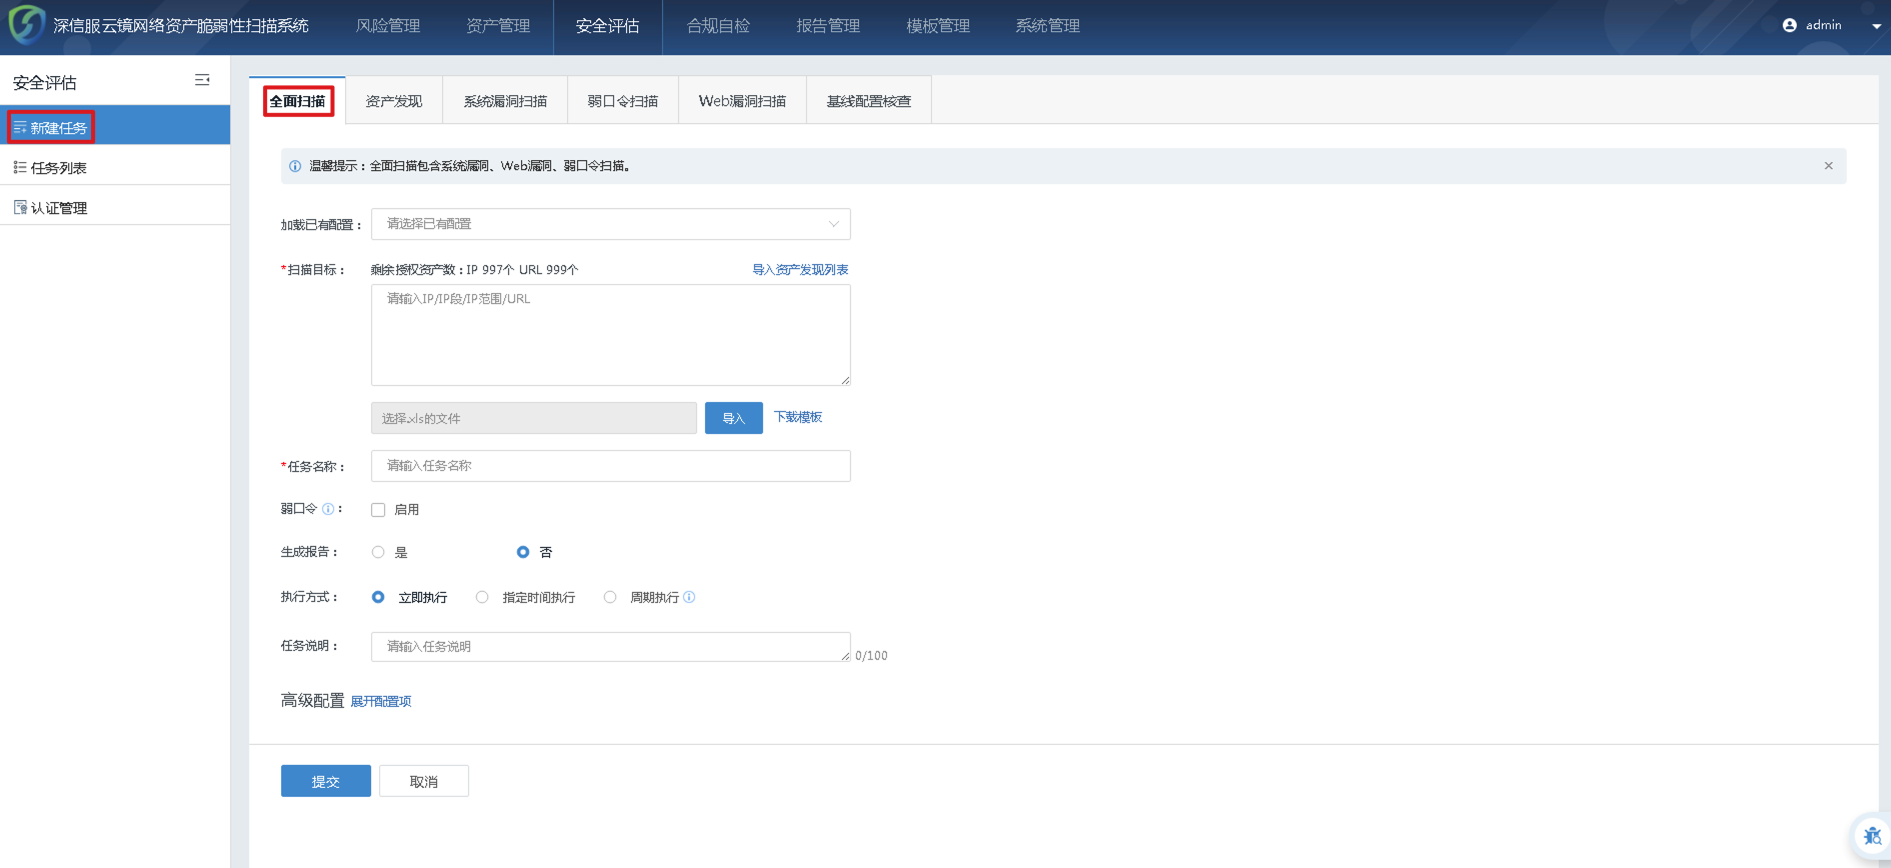Click the info icon next to 弱口令
This screenshot has height=868, width=1891.
pos(328,509)
